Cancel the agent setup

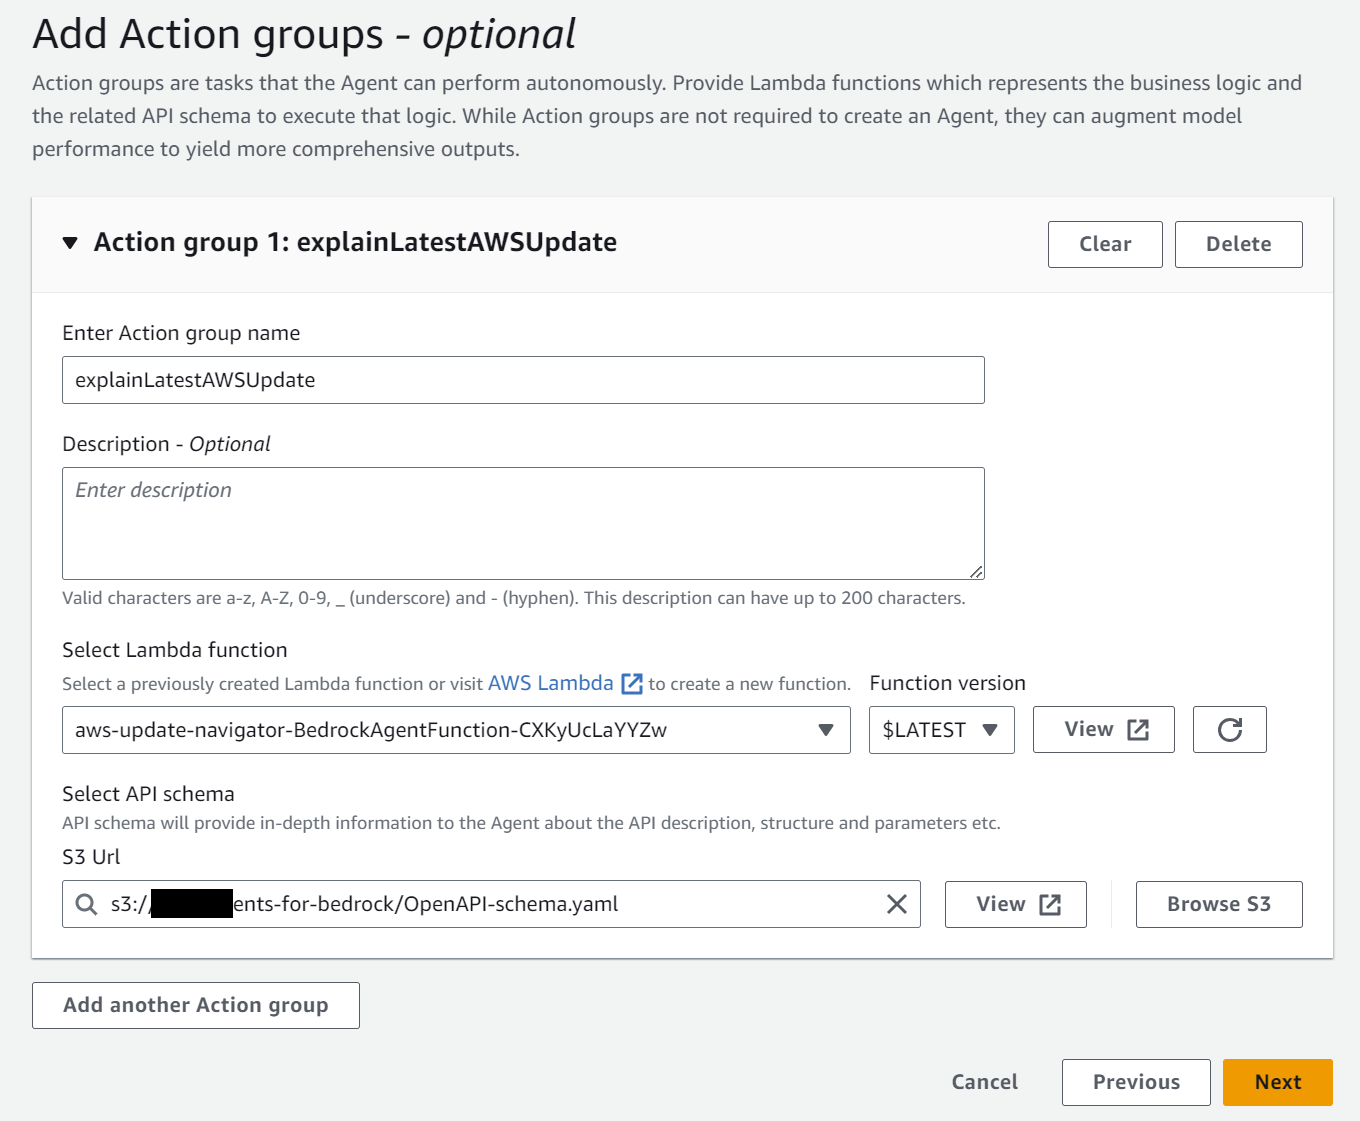click(983, 1081)
